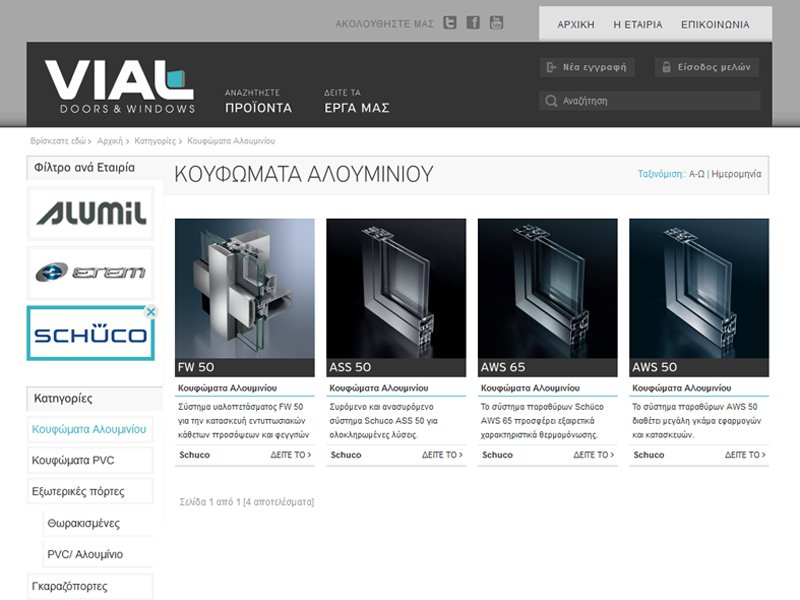Open Η ΕΤΑΙΡΙΑ menu item
Viewport: 800px width, 600px height.
638,24
